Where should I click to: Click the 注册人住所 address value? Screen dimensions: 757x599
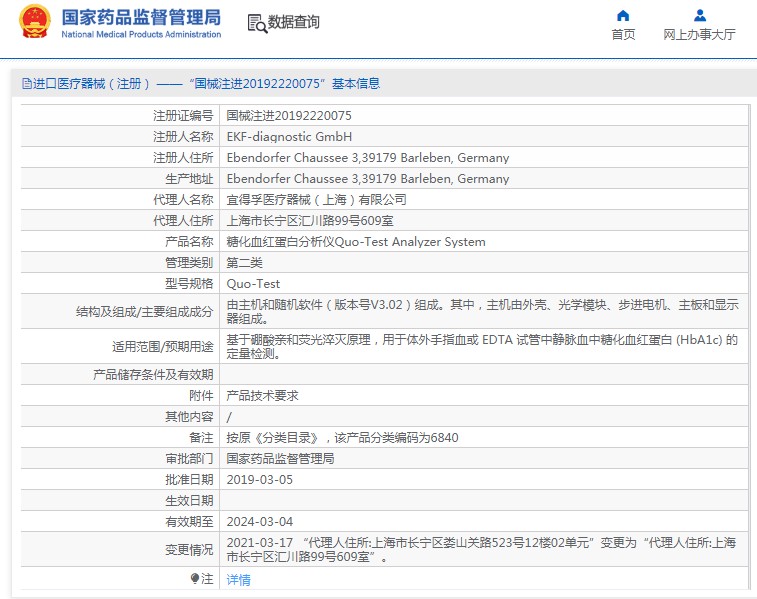coord(368,158)
